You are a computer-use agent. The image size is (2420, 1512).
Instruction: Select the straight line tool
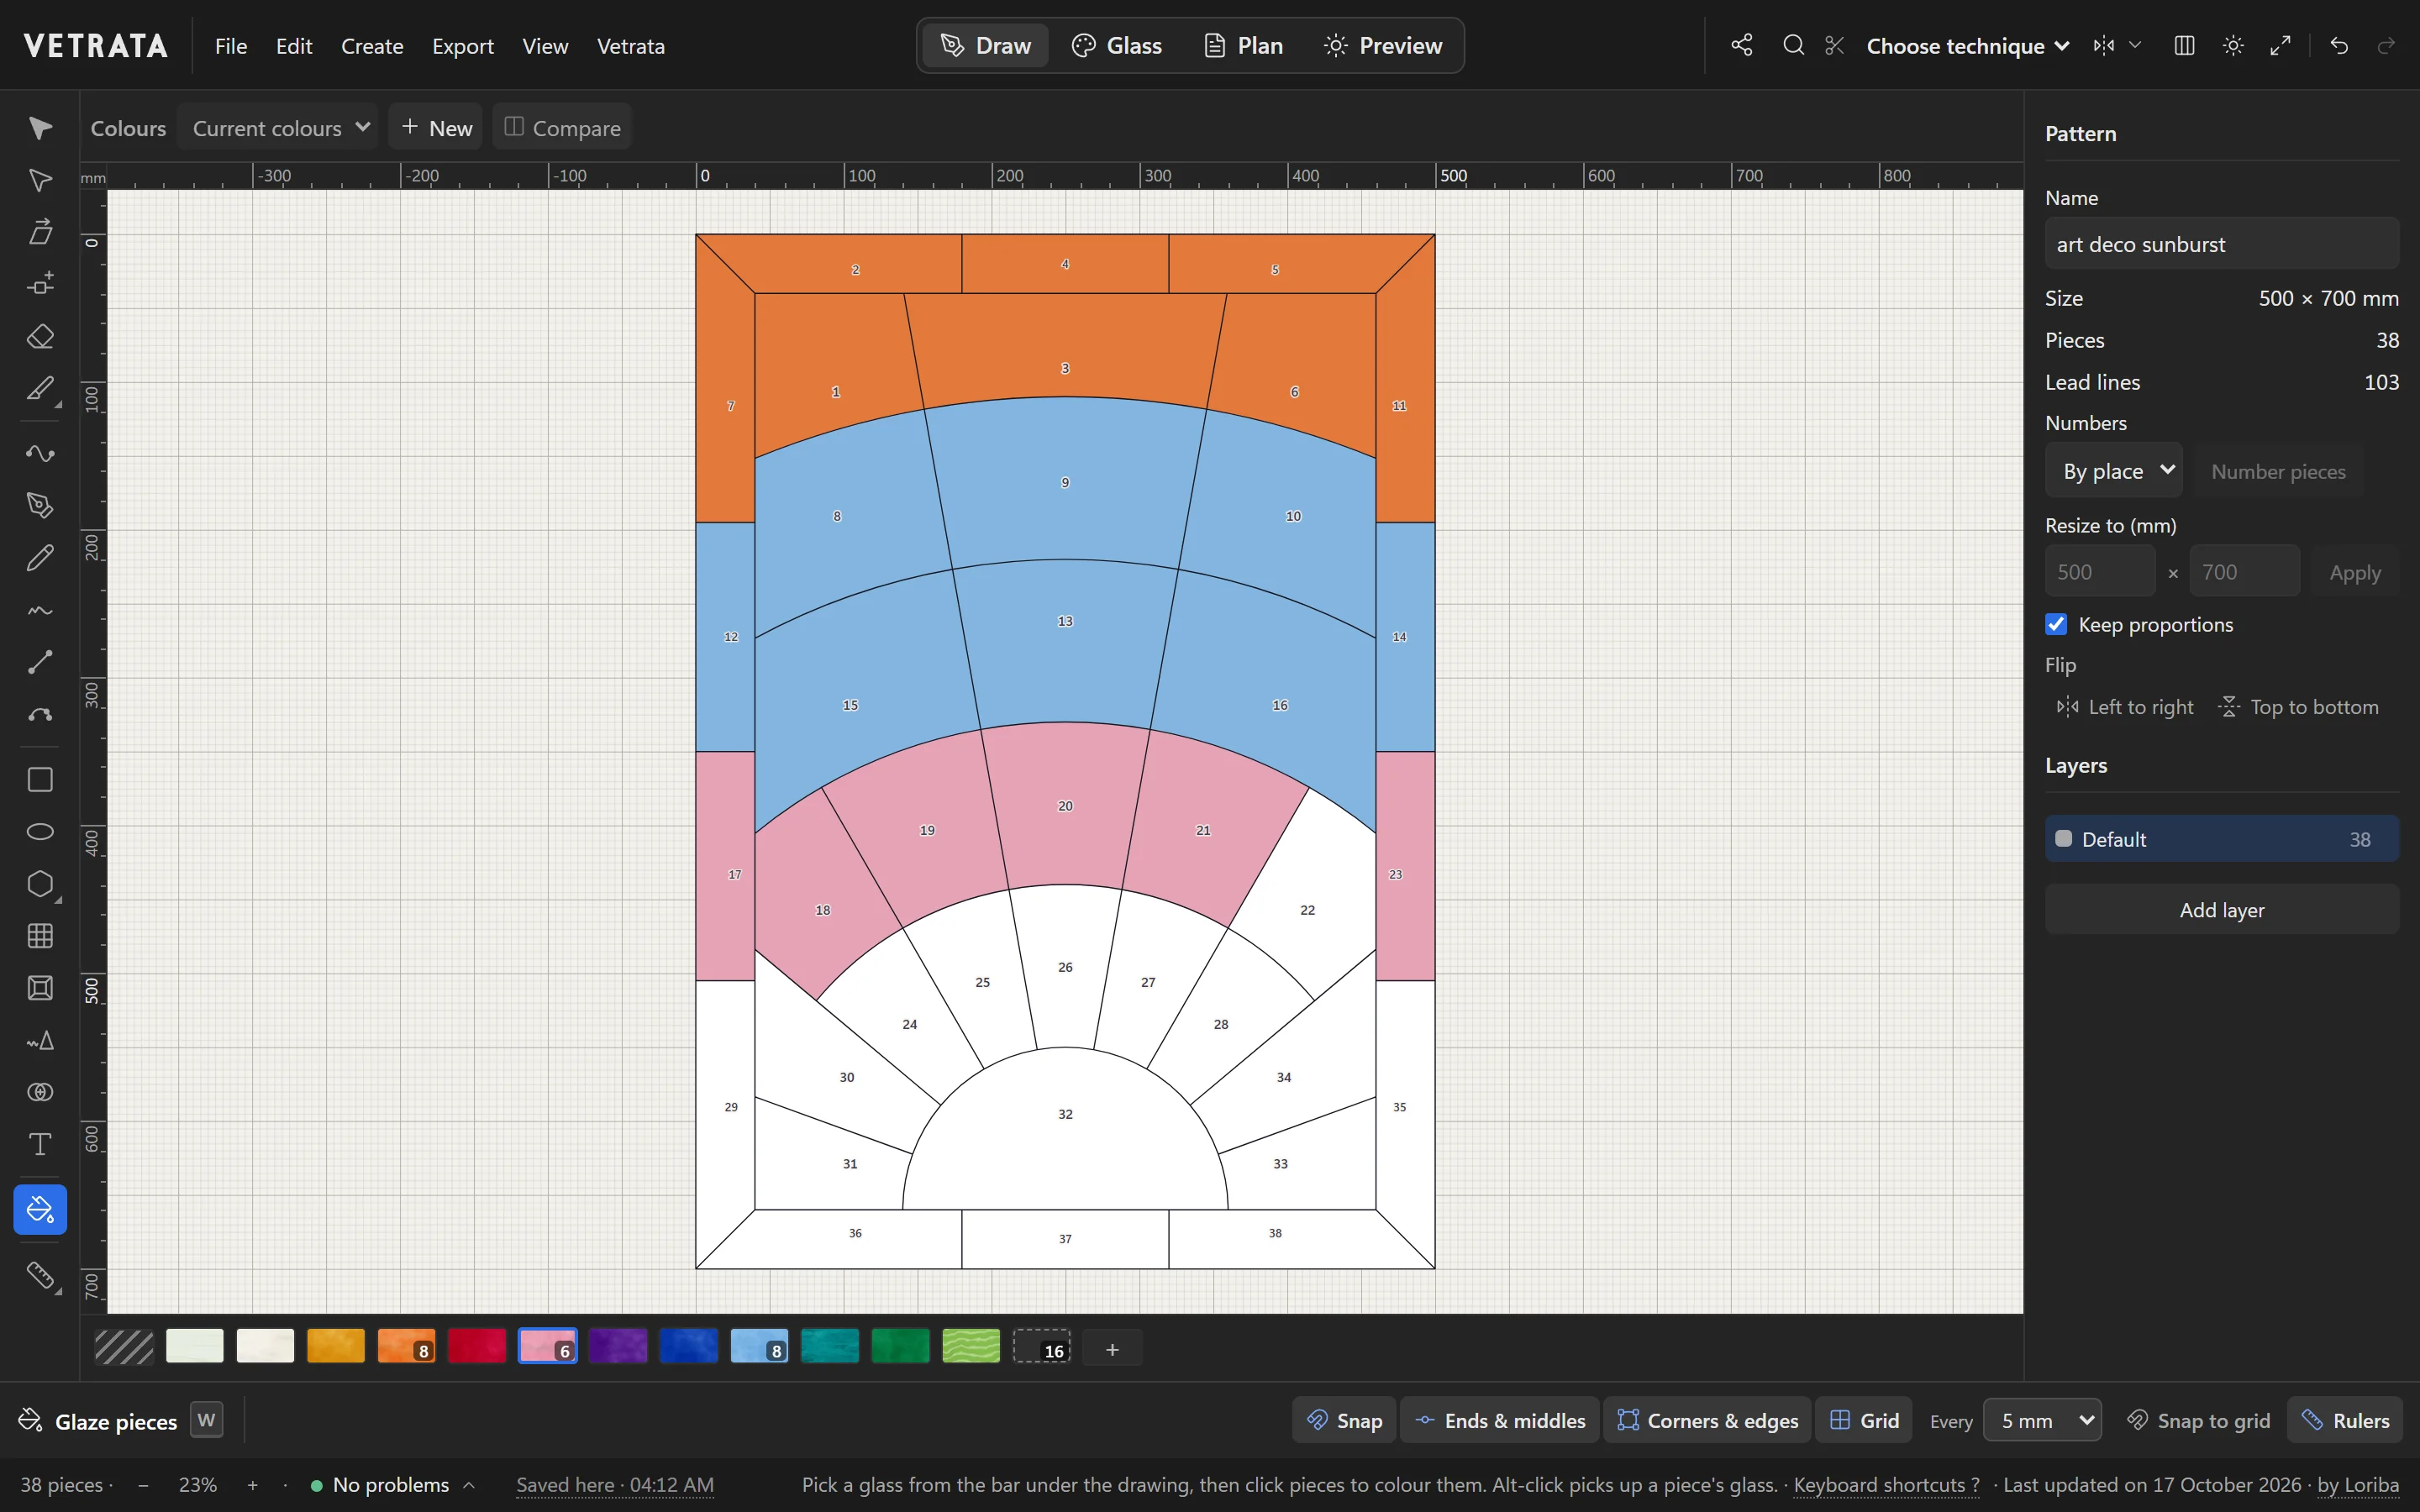(x=40, y=662)
